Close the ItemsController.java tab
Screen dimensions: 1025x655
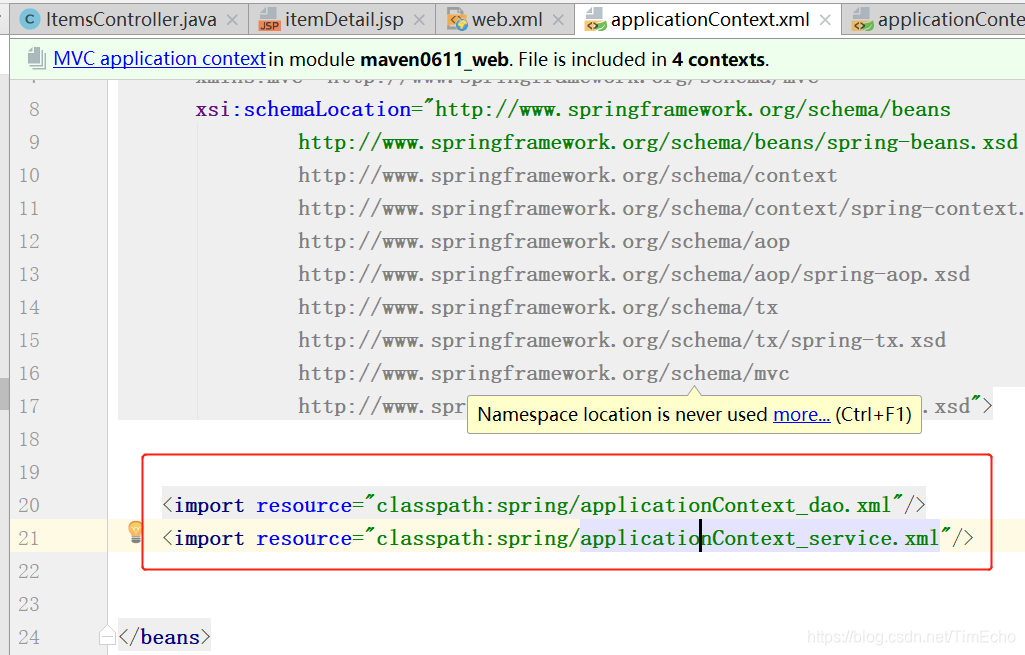click(232, 20)
